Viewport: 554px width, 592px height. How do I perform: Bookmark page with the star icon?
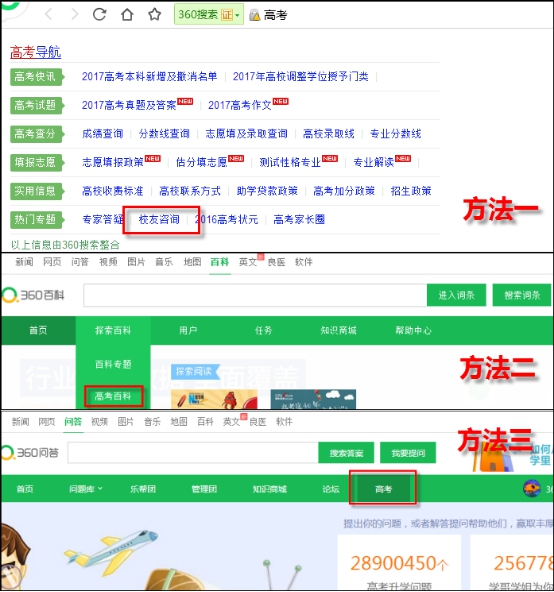click(x=154, y=14)
